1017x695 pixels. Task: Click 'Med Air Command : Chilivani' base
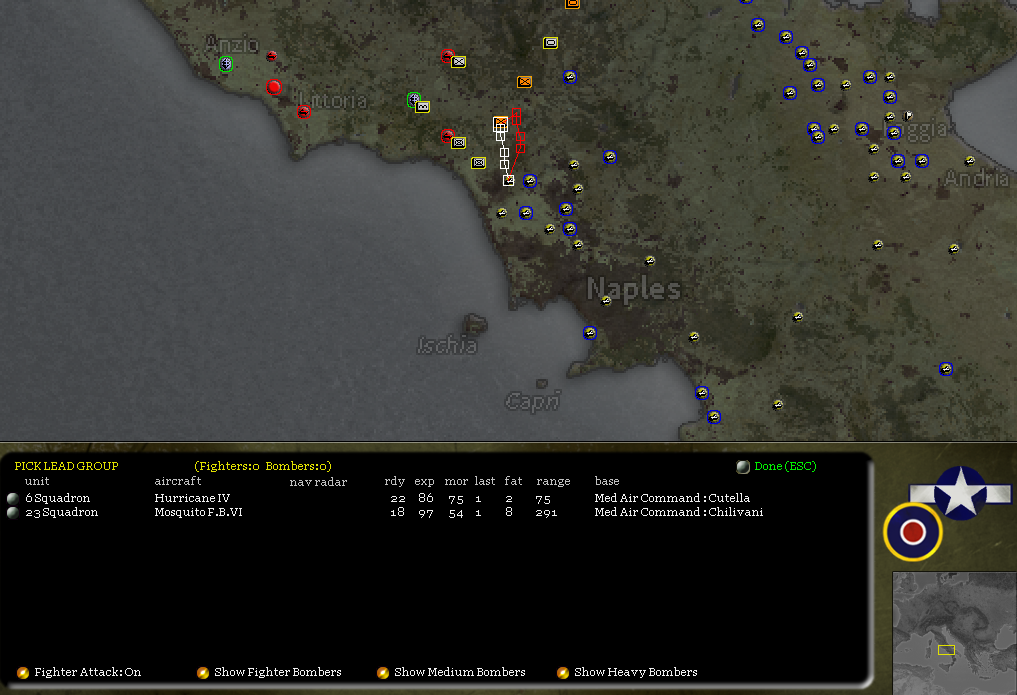point(678,512)
